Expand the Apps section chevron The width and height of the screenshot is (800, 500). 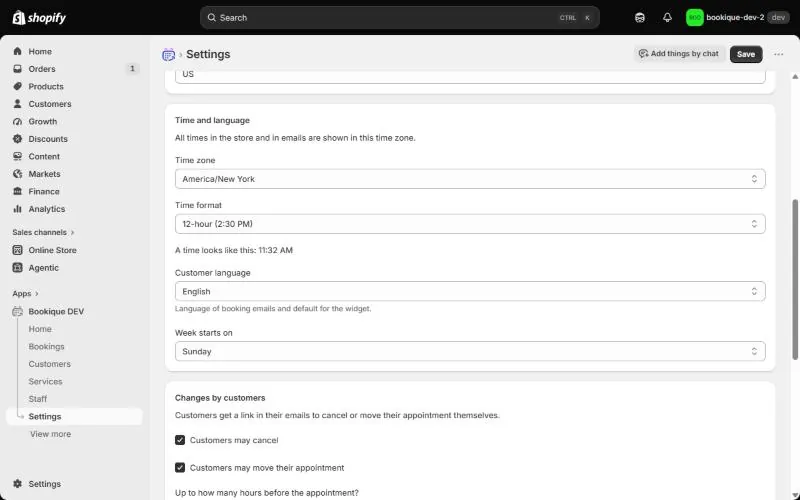coord(37,294)
